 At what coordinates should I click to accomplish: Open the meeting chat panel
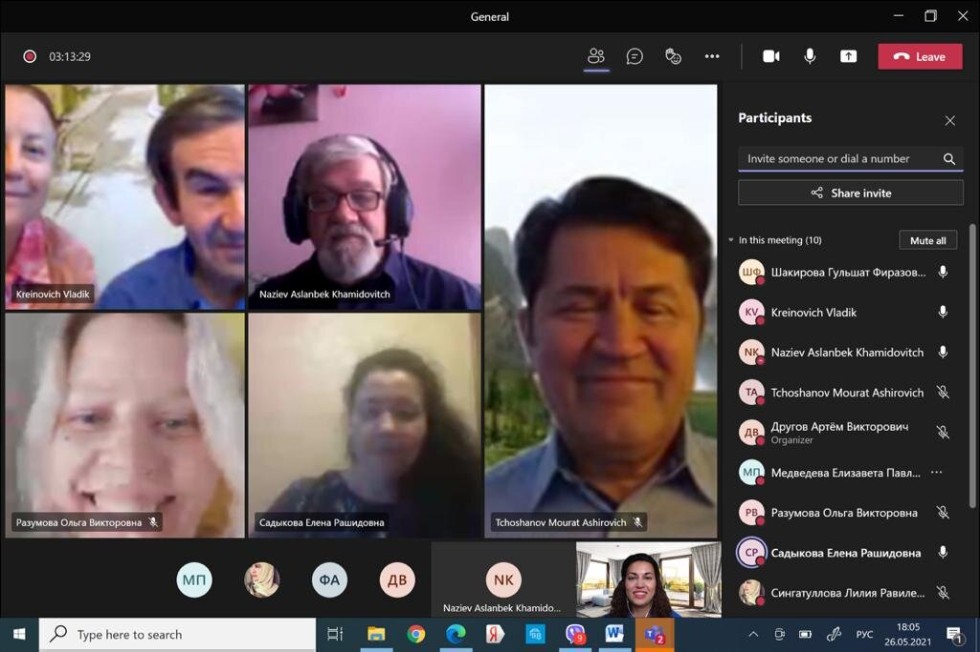(634, 56)
